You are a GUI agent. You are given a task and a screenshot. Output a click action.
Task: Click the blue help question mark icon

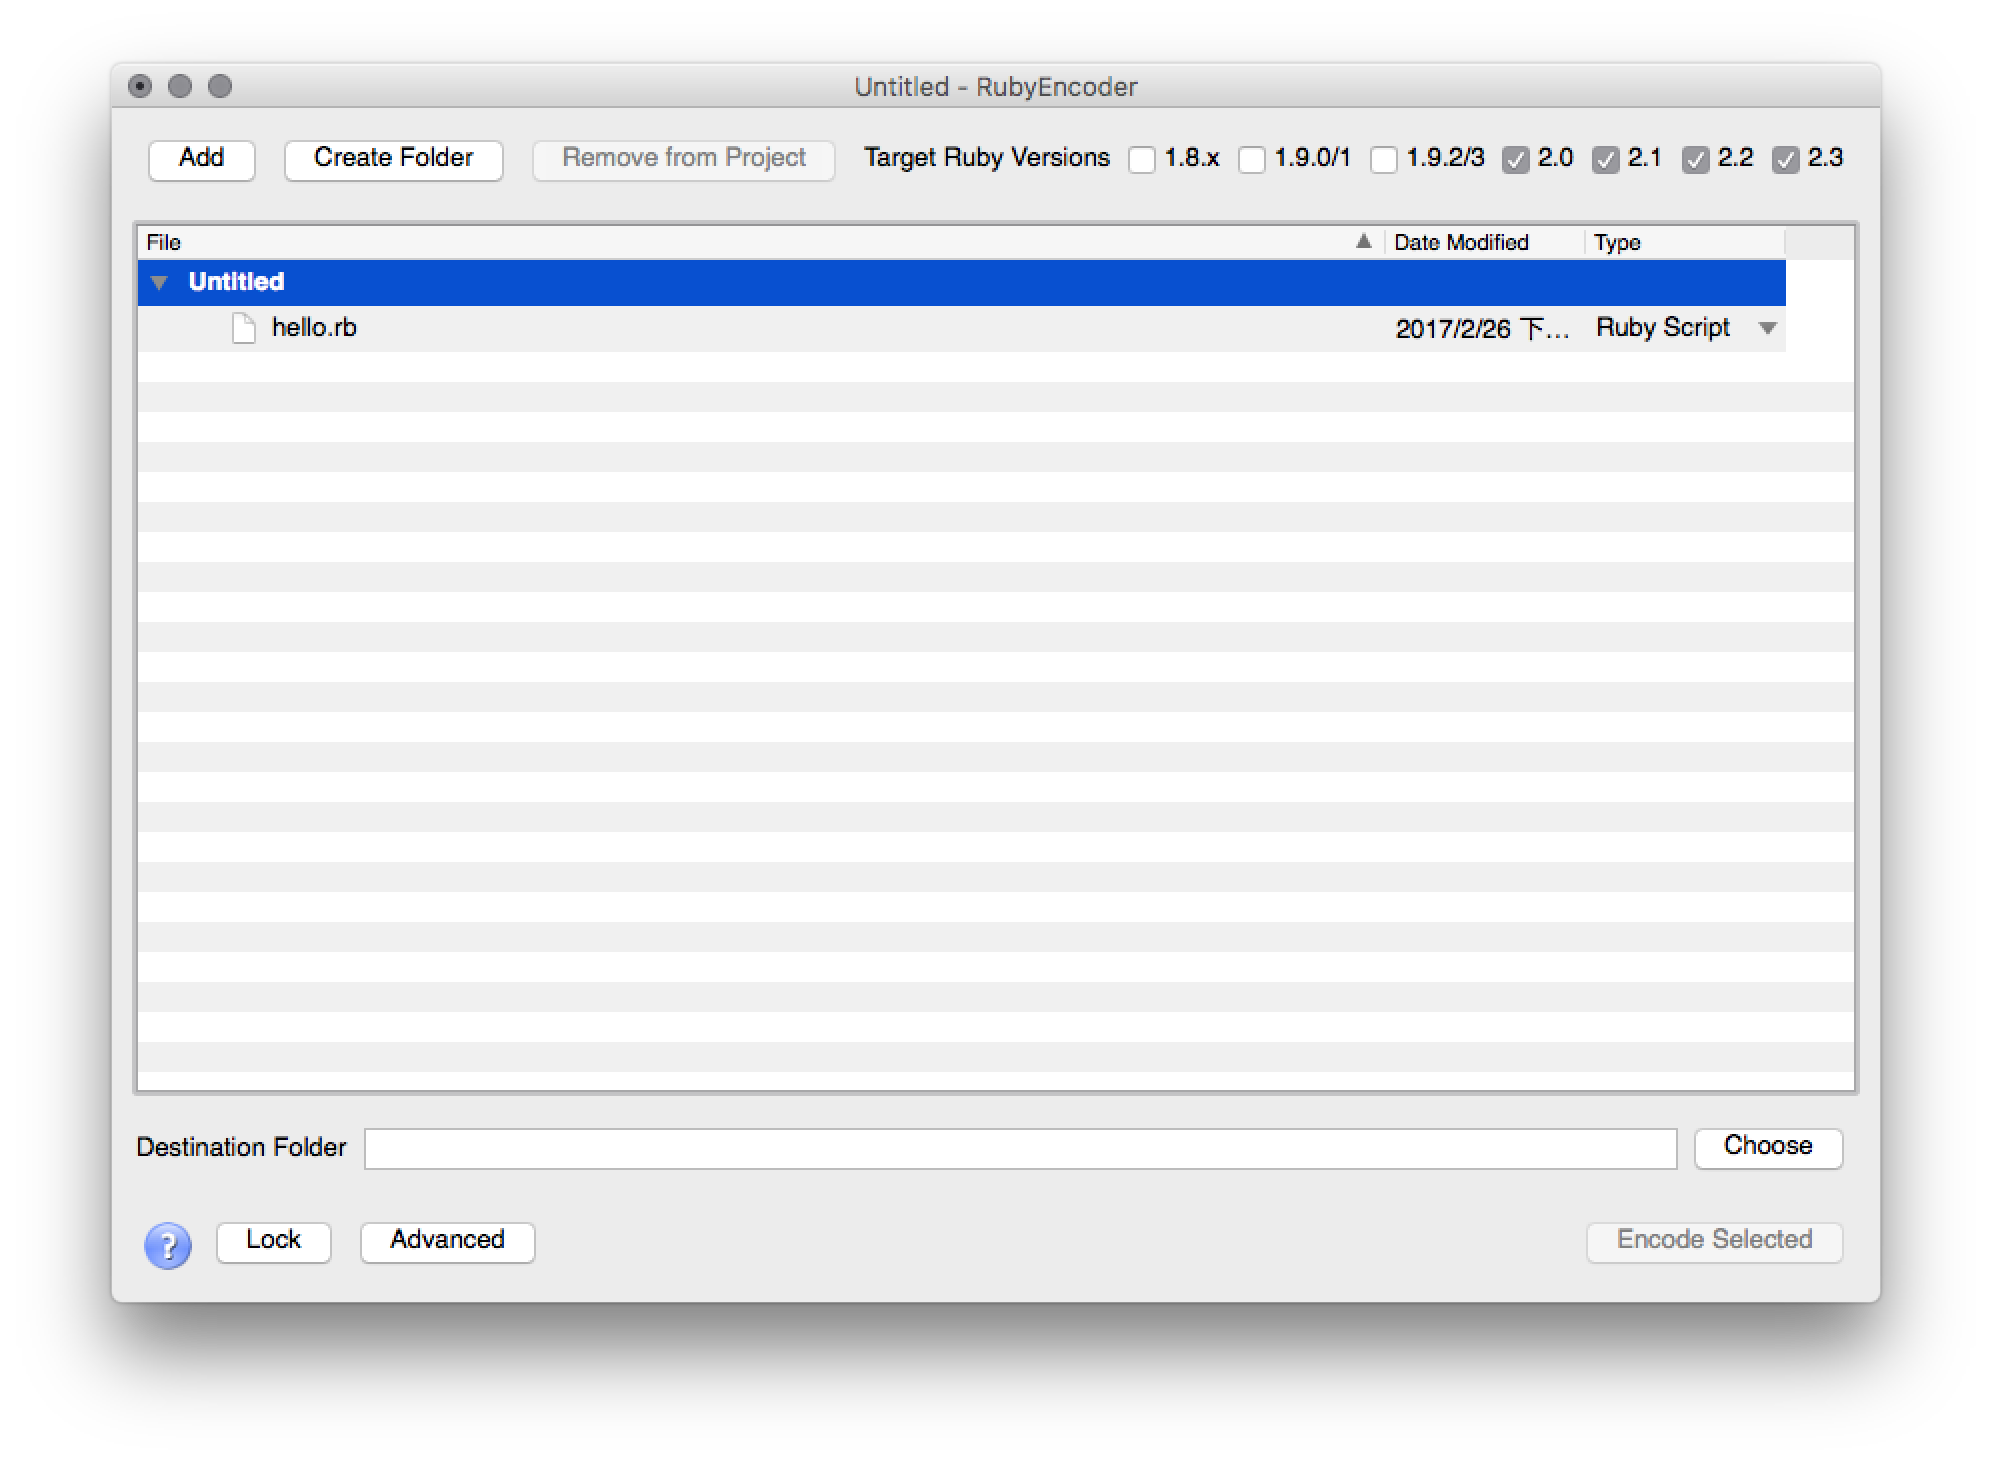[167, 1246]
